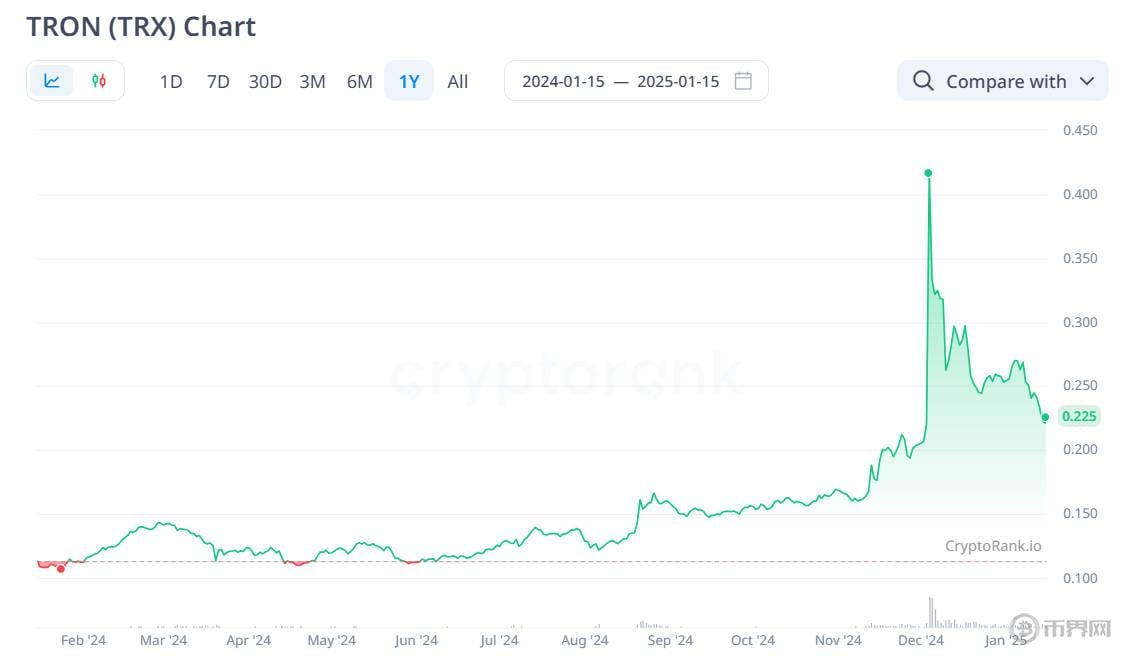Click the current price 0.225 label

tap(1079, 417)
